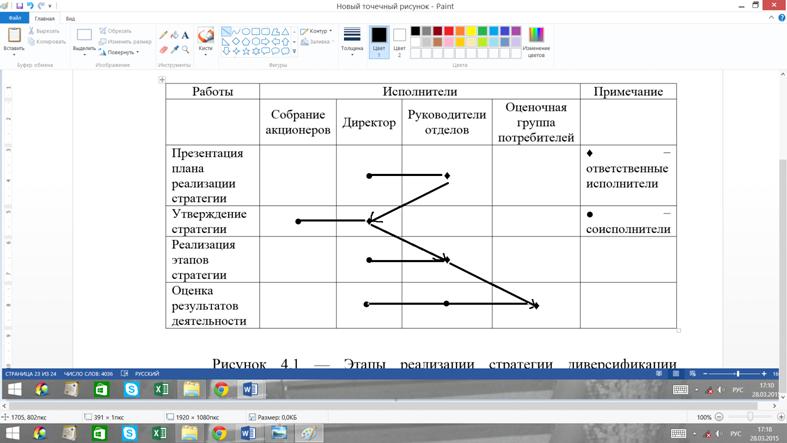Select the Eraser tool
The height and width of the screenshot is (443, 787).
[164, 49]
